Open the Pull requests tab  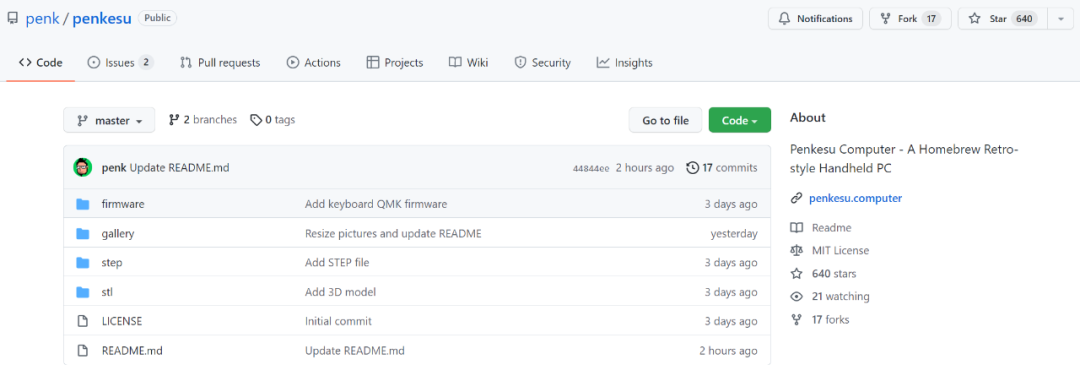coord(220,63)
